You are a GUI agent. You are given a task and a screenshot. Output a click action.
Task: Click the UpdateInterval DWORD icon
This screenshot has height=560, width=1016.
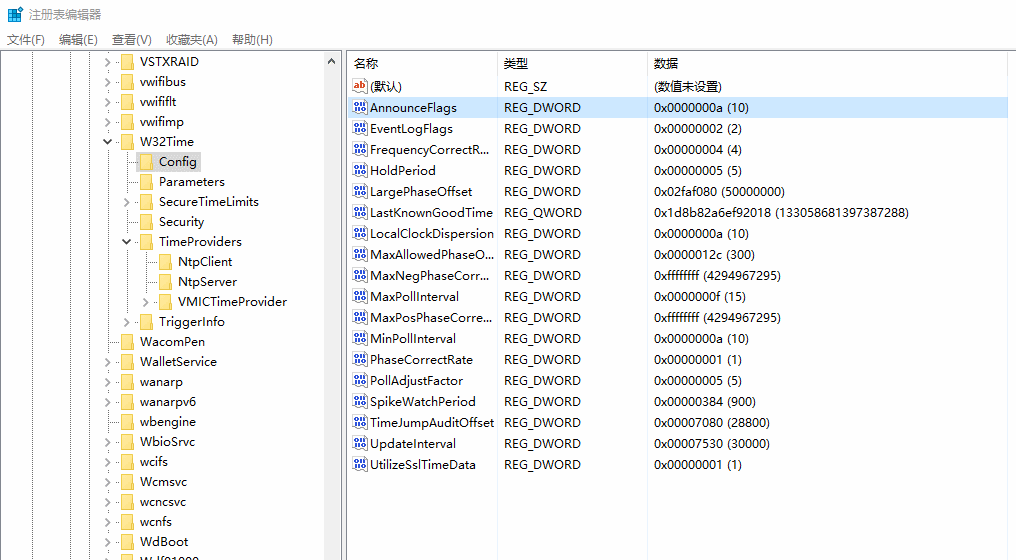coord(360,443)
